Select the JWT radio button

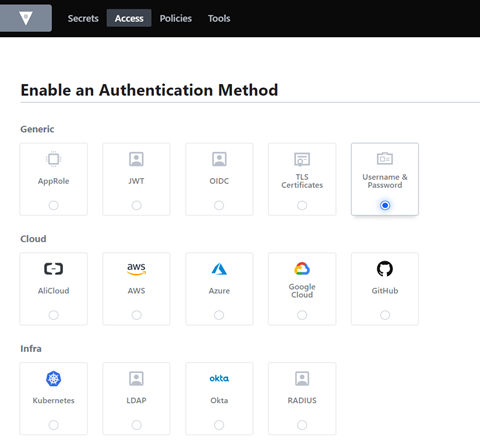click(x=136, y=205)
